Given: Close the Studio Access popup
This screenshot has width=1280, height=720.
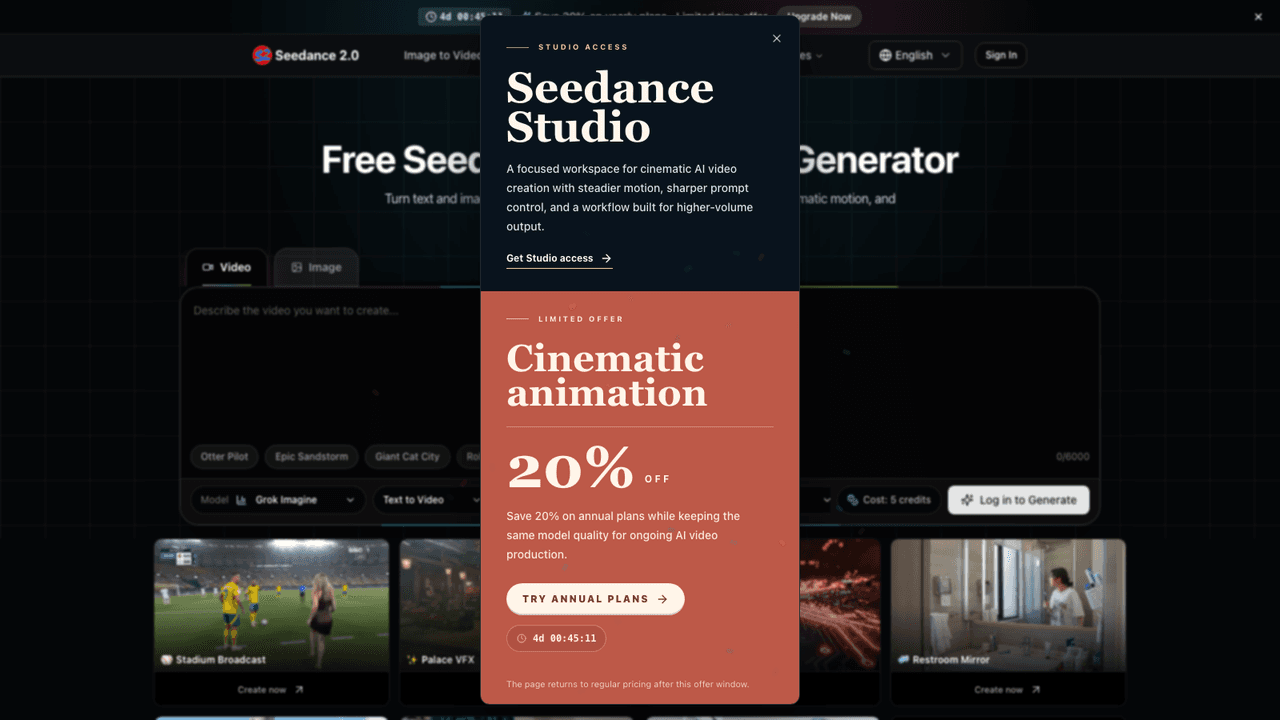Looking at the screenshot, I should (x=777, y=39).
